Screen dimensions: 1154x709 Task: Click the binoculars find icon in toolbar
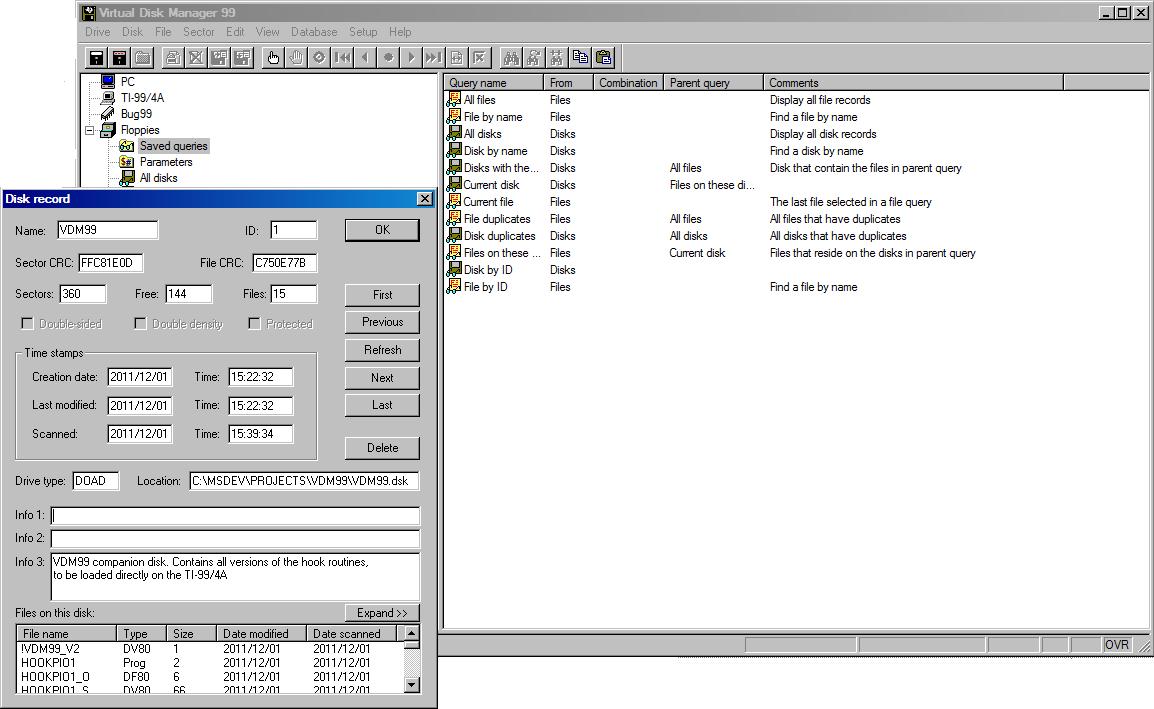coord(511,58)
